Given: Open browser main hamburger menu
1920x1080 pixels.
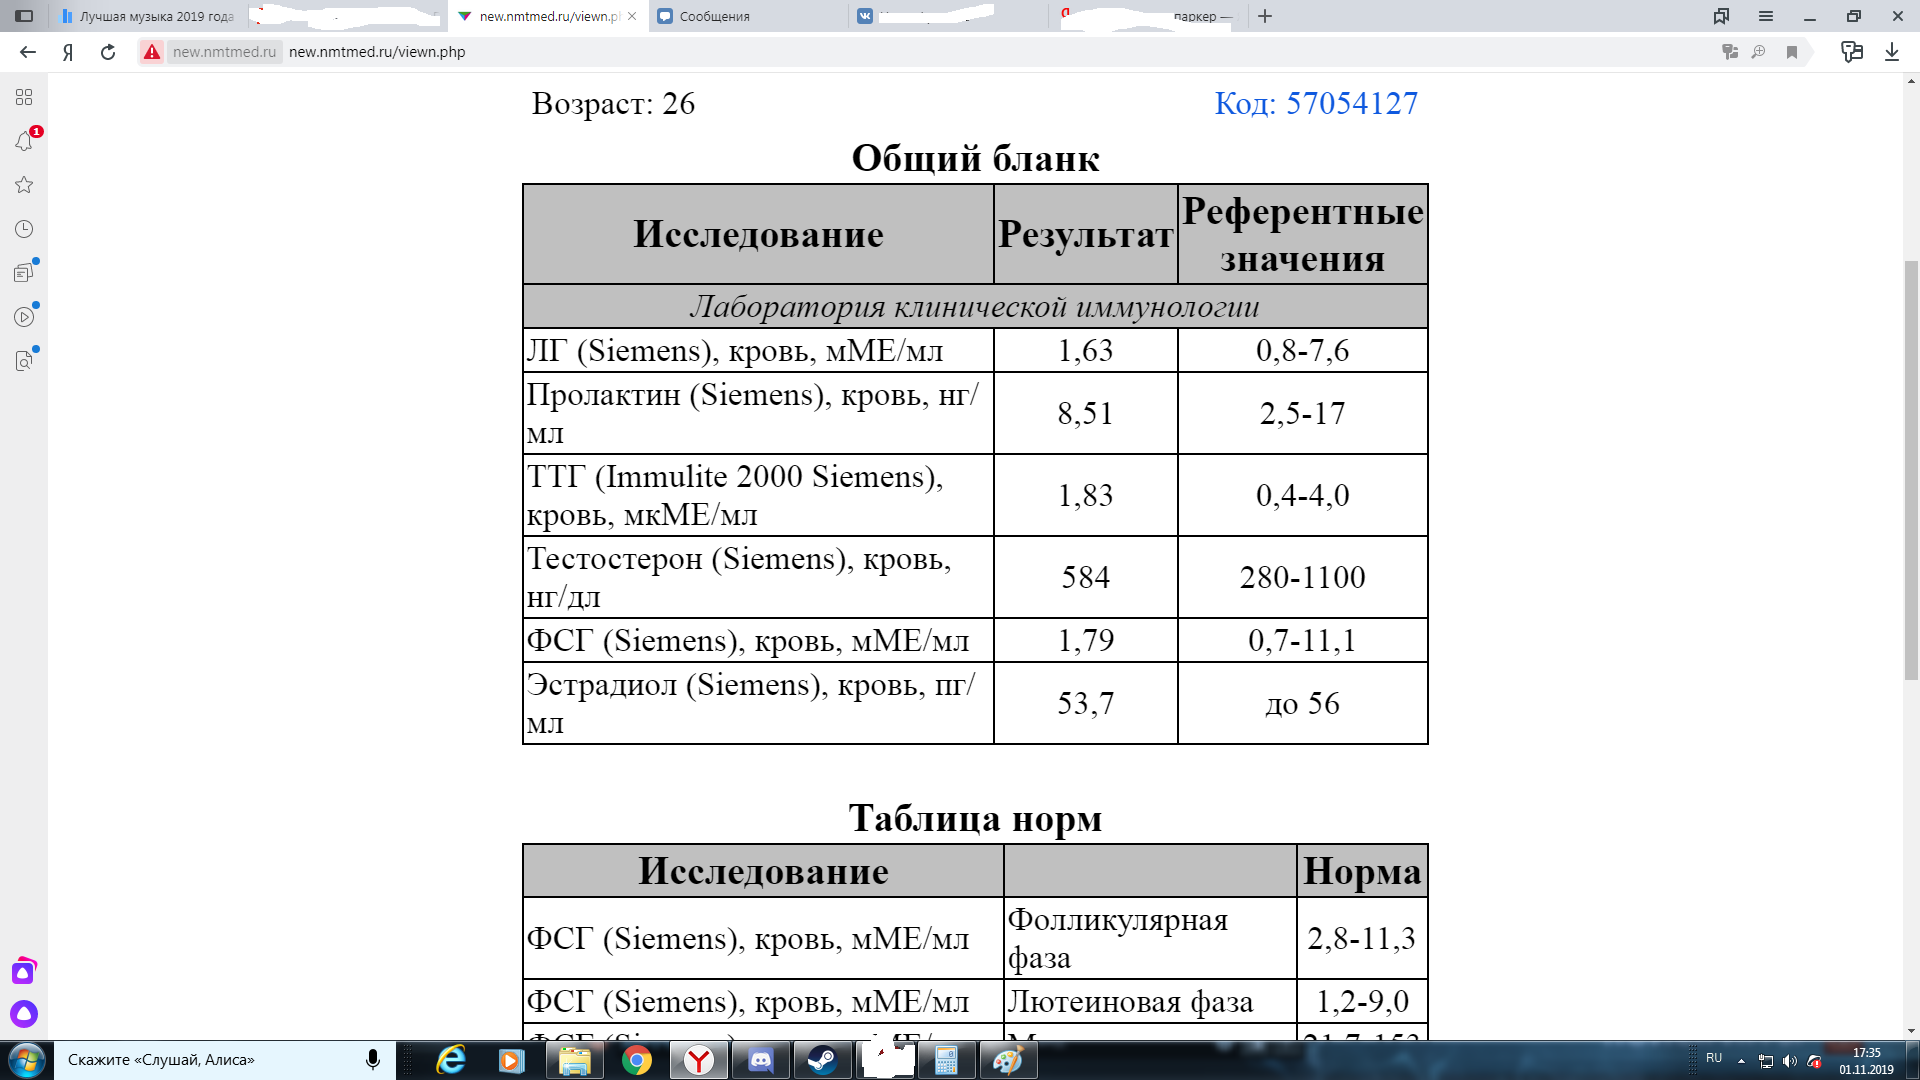Looking at the screenshot, I should click(x=1766, y=16).
